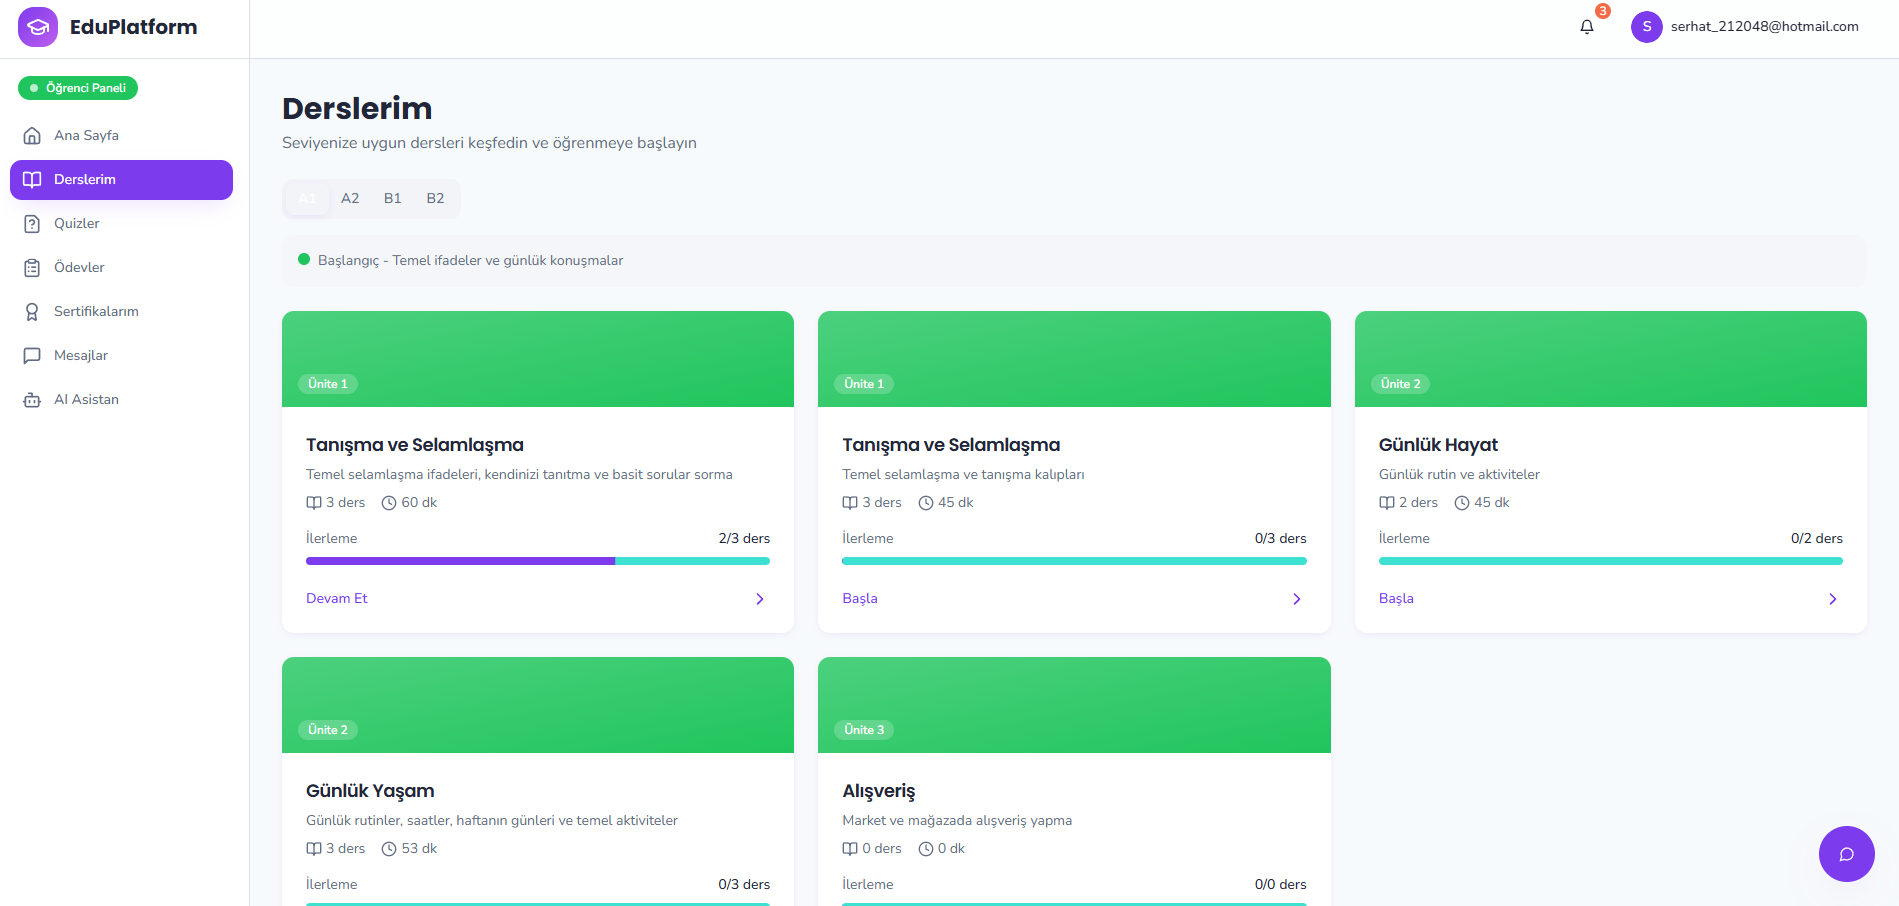The image size is (1899, 906).
Task: Click the "Günlük Yaşam" course title
Action: coord(370,791)
